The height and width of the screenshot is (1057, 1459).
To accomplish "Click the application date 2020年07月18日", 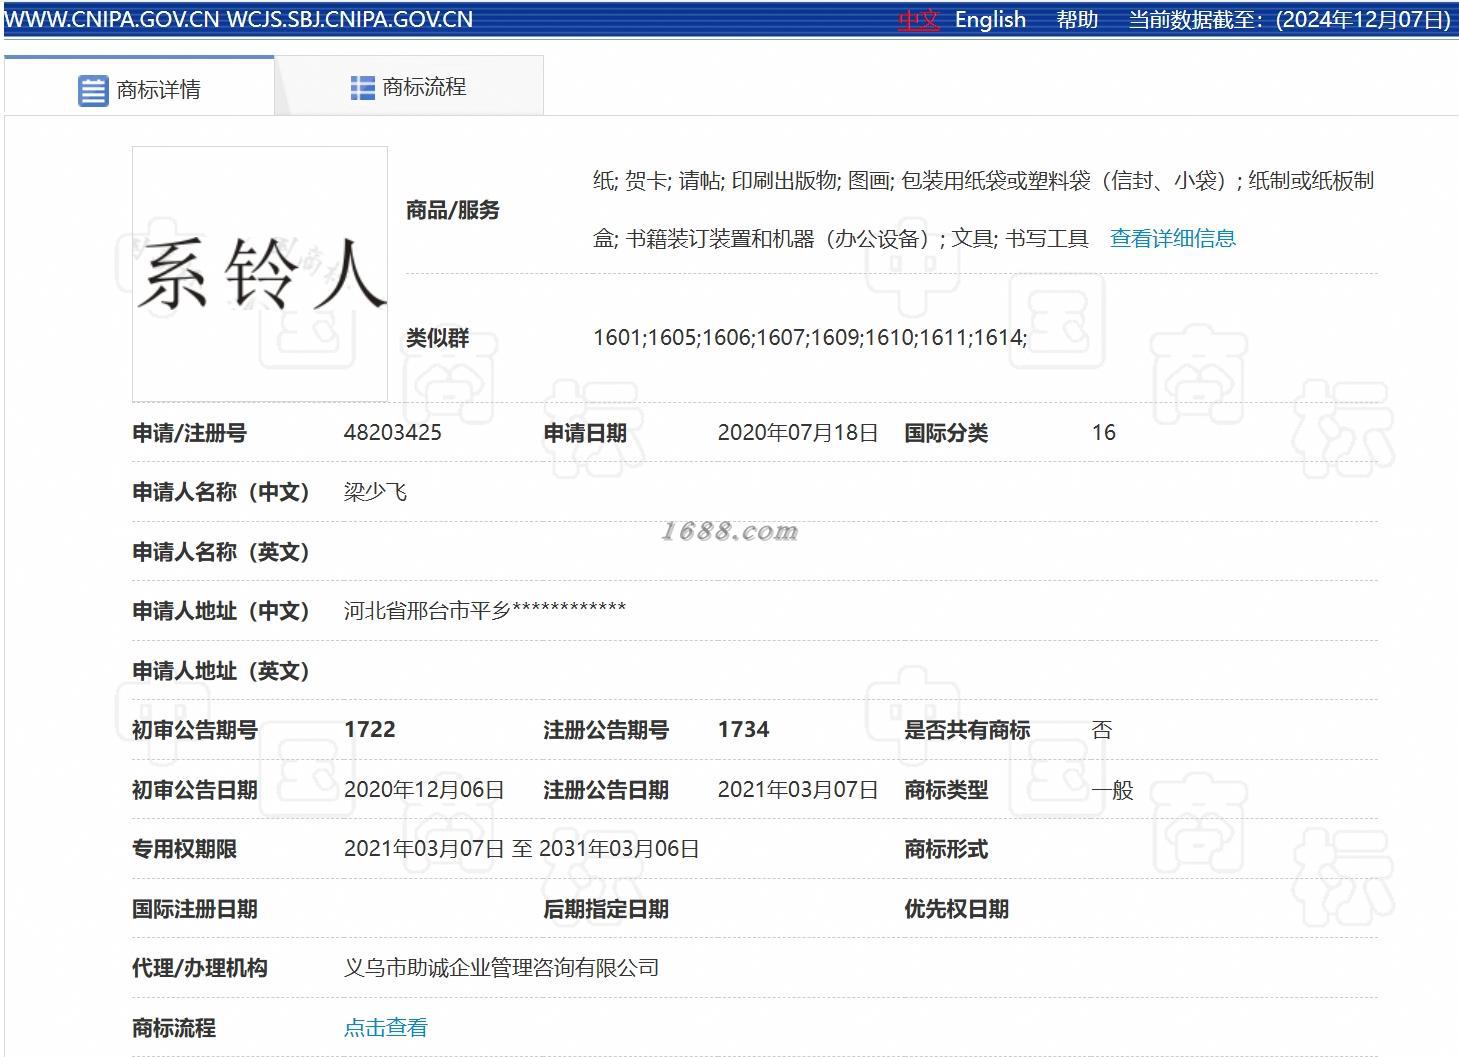I will tap(798, 433).
